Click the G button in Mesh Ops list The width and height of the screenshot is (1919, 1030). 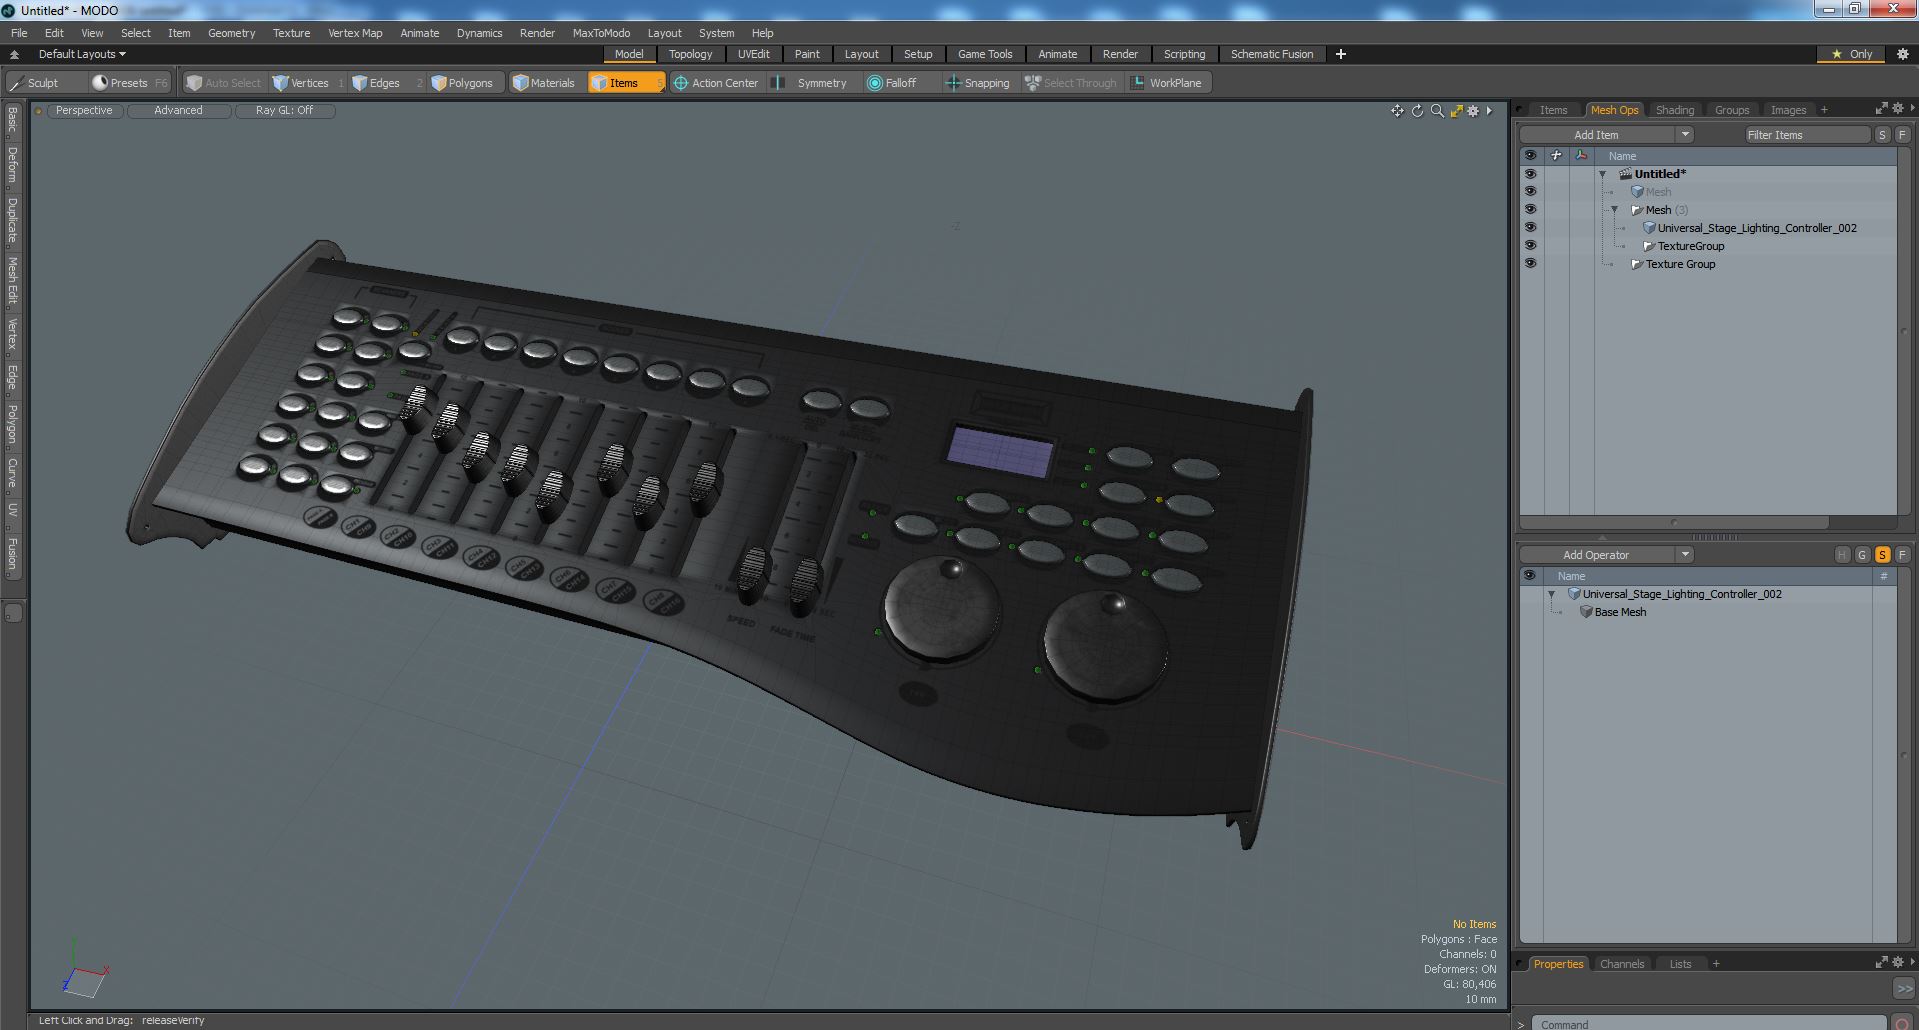[1862, 555]
